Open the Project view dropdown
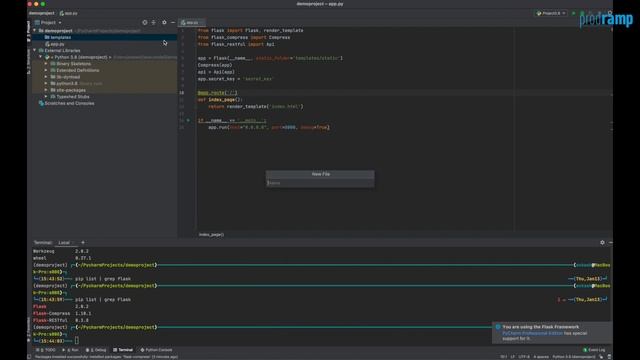The image size is (640, 360). point(48,22)
